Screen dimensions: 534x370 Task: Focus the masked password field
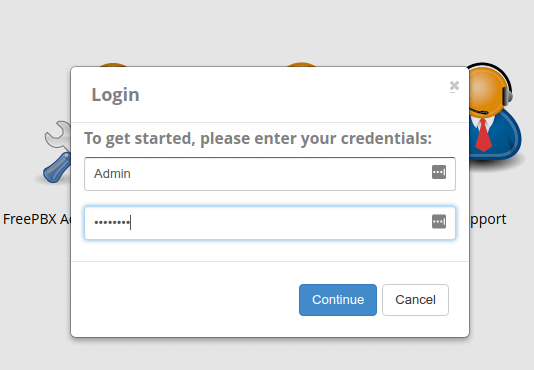(x=270, y=223)
